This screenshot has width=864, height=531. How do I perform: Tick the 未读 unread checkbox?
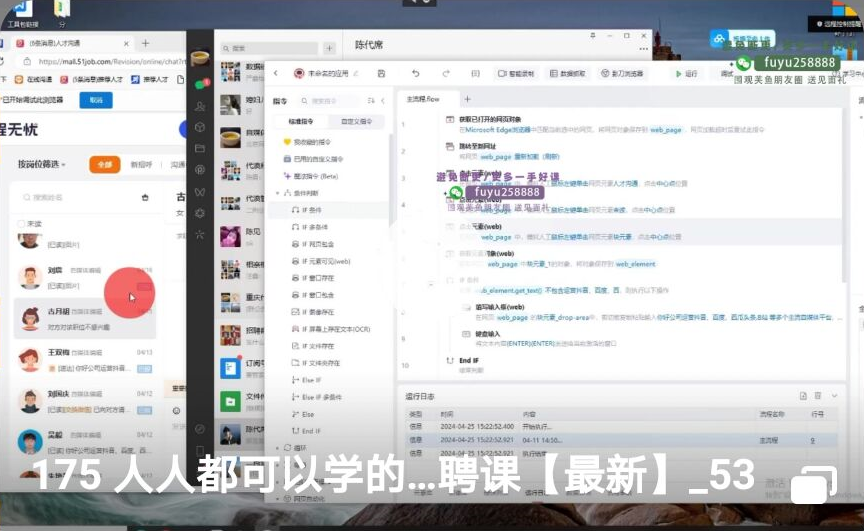pyautogui.click(x=22, y=223)
